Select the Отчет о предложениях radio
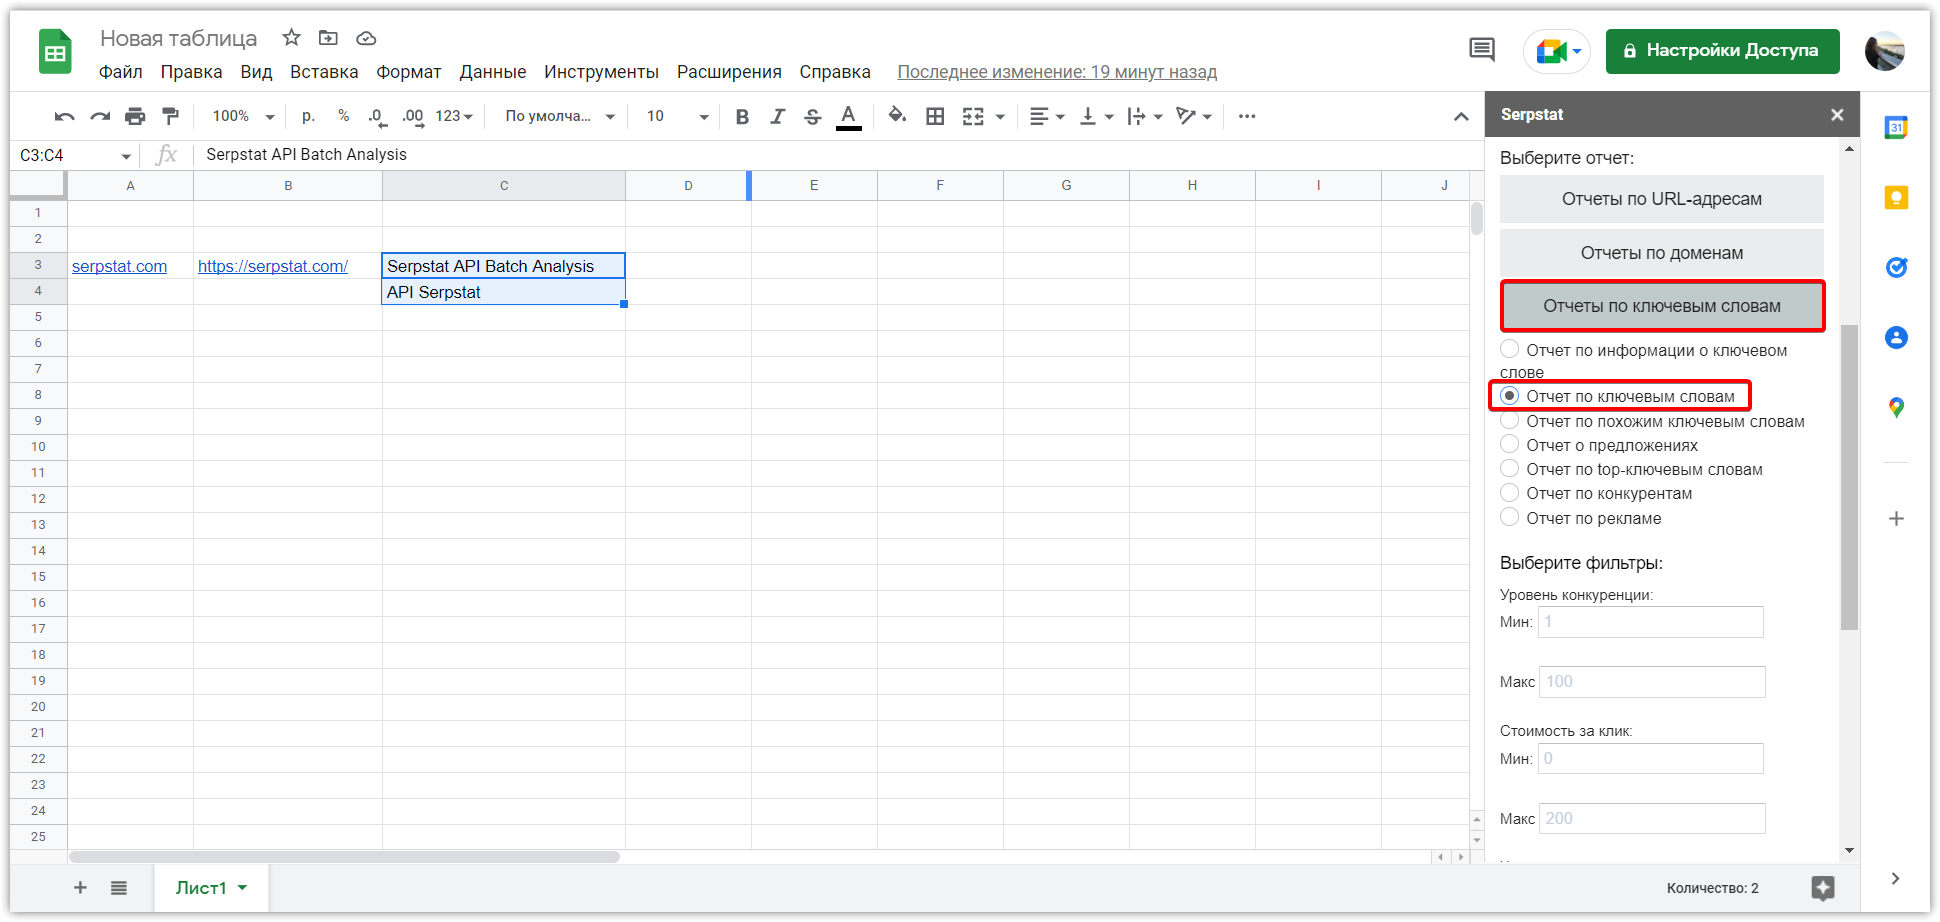The width and height of the screenshot is (1940, 922). tap(1510, 444)
